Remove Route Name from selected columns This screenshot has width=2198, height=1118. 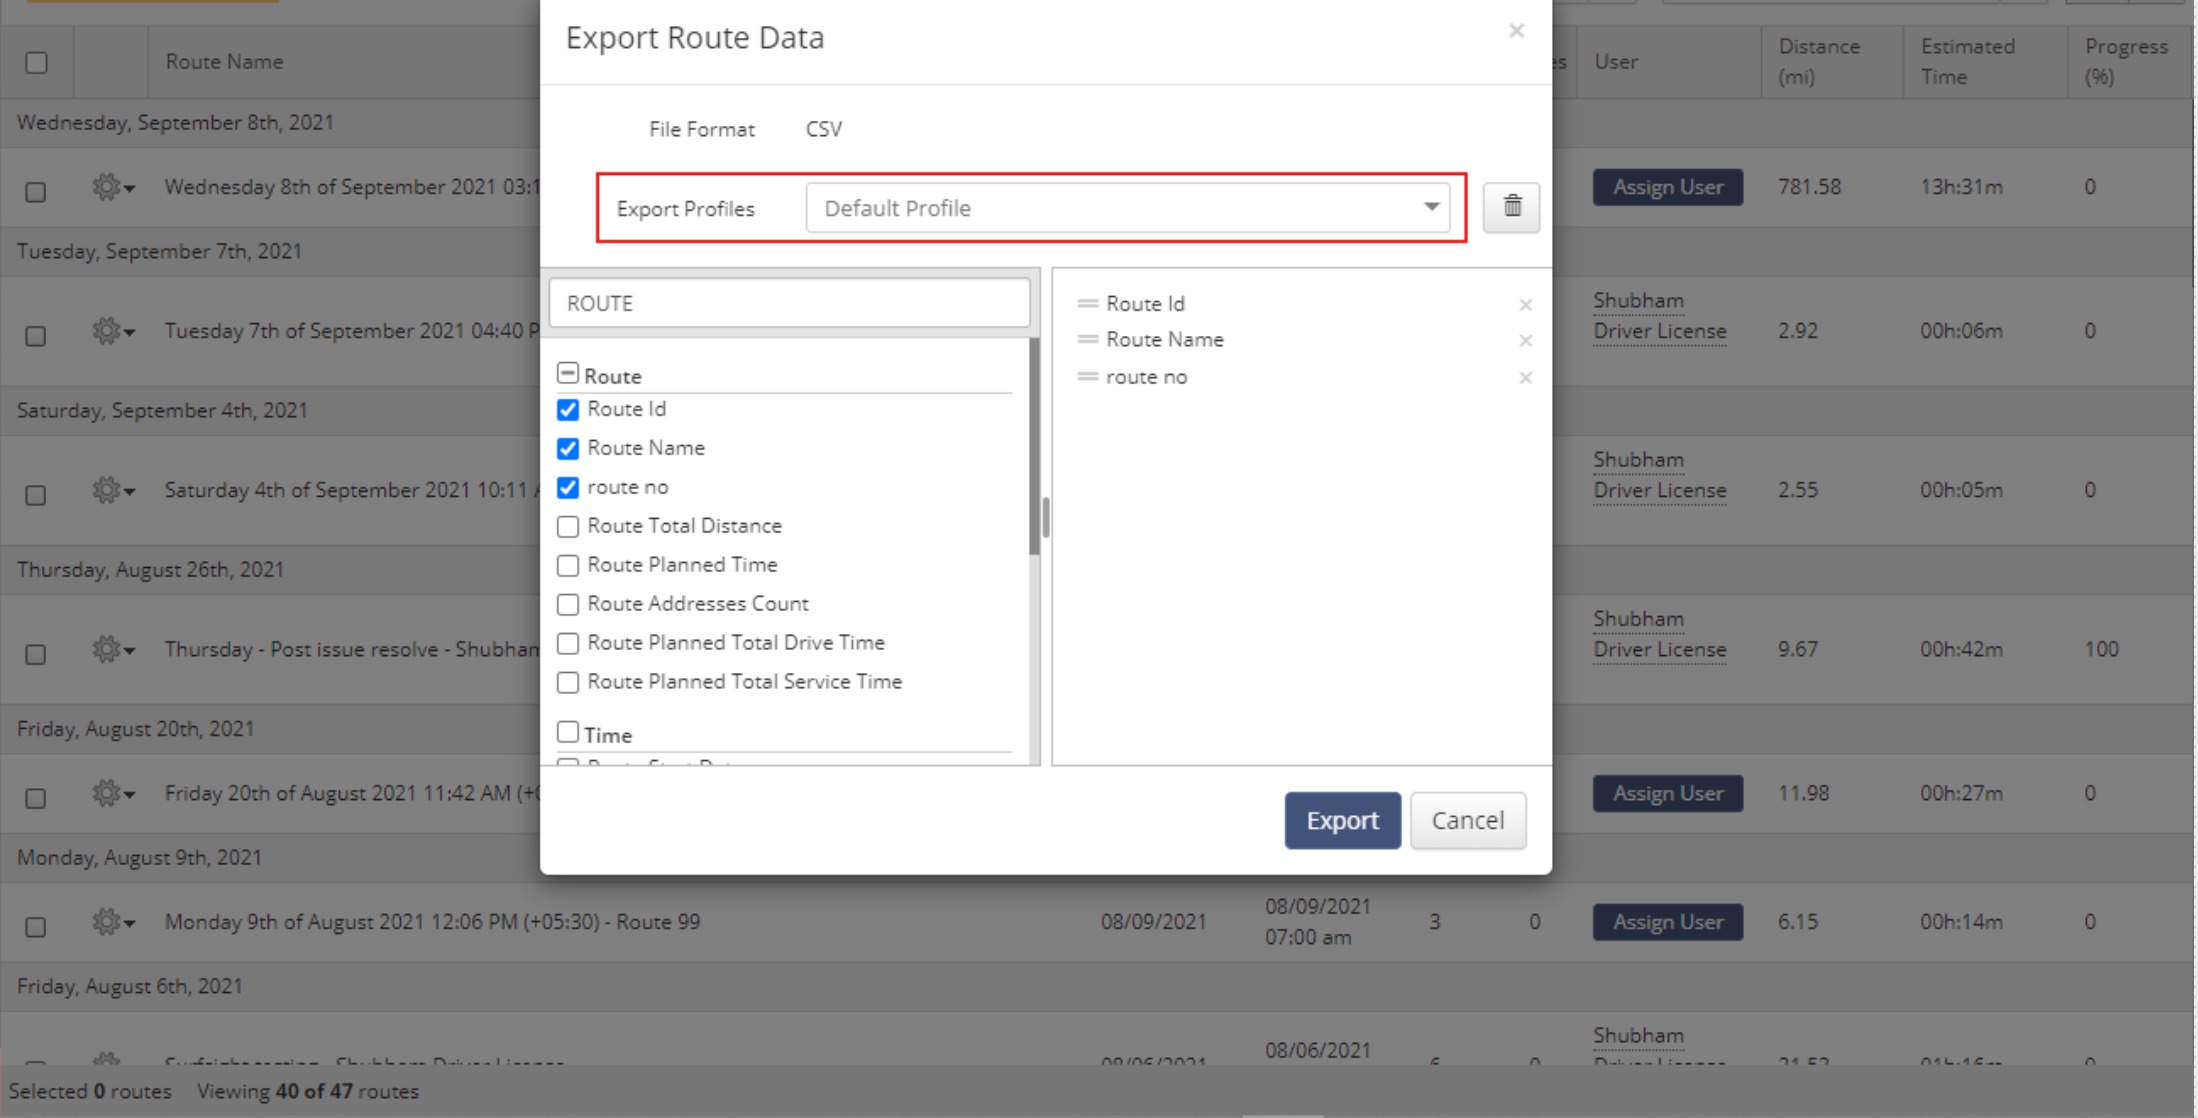pos(1525,341)
